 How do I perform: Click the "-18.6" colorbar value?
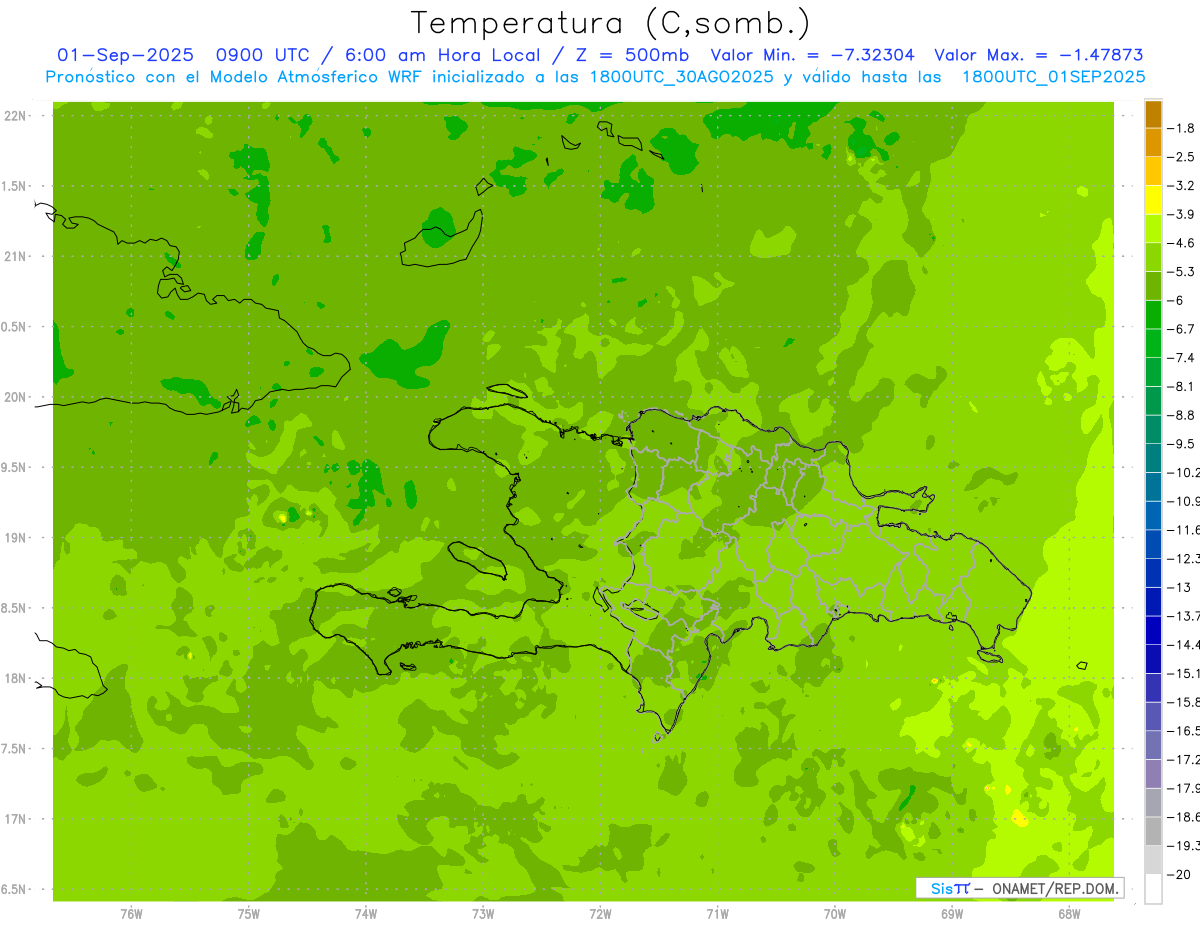[x=1184, y=817]
